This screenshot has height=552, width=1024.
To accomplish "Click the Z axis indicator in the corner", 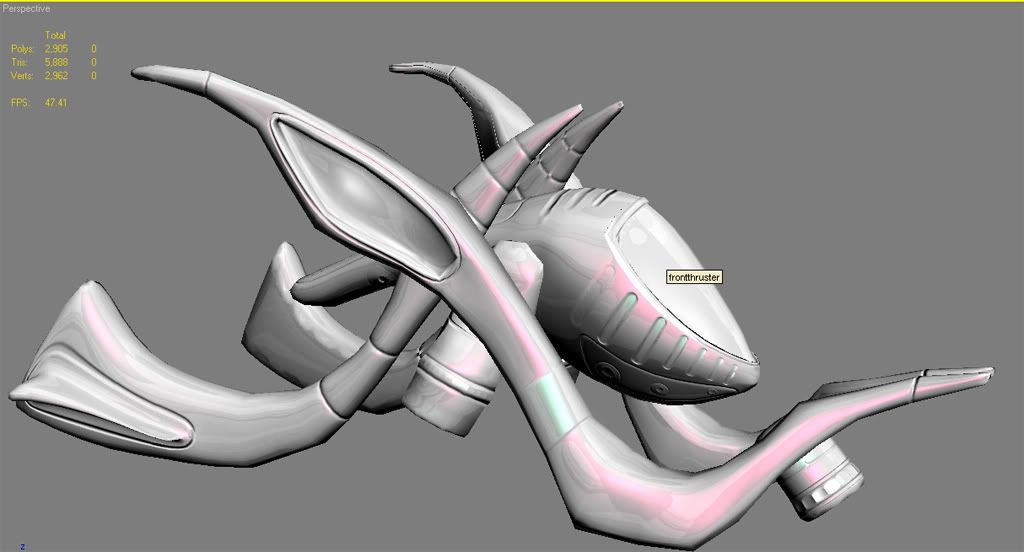I will [x=22, y=546].
